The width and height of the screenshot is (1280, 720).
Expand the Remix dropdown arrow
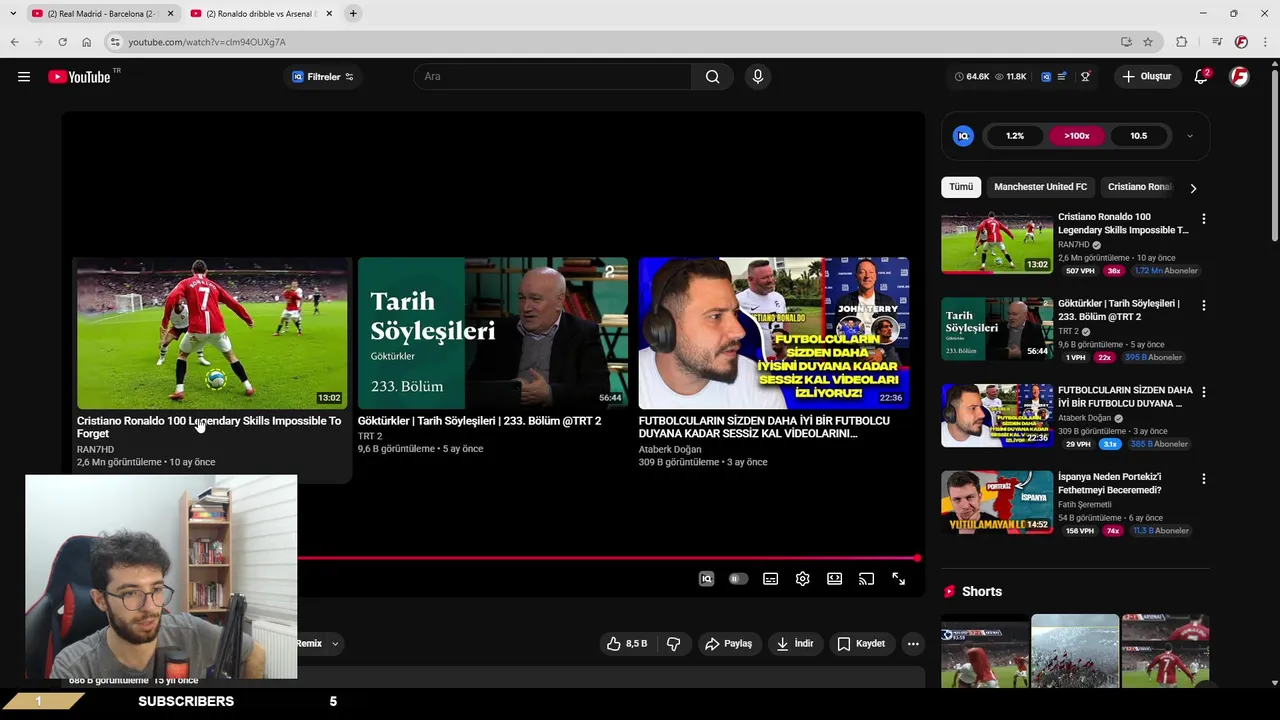[335, 644]
